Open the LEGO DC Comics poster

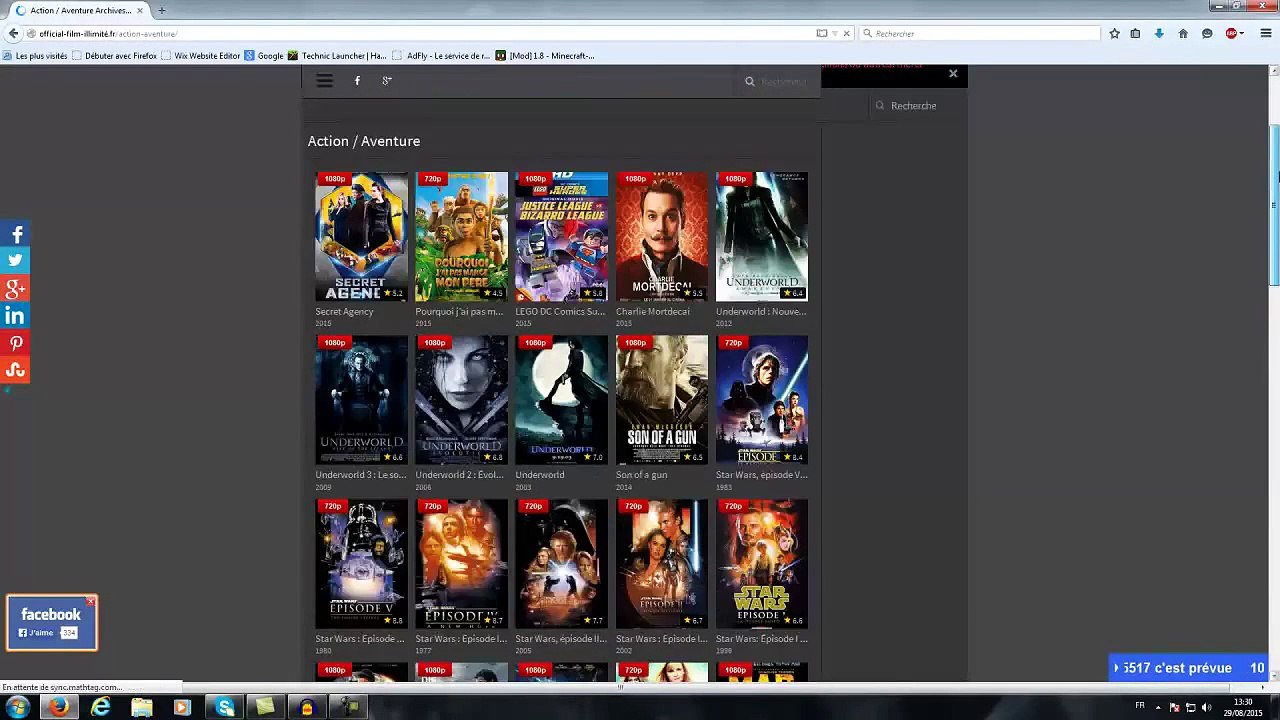click(561, 237)
